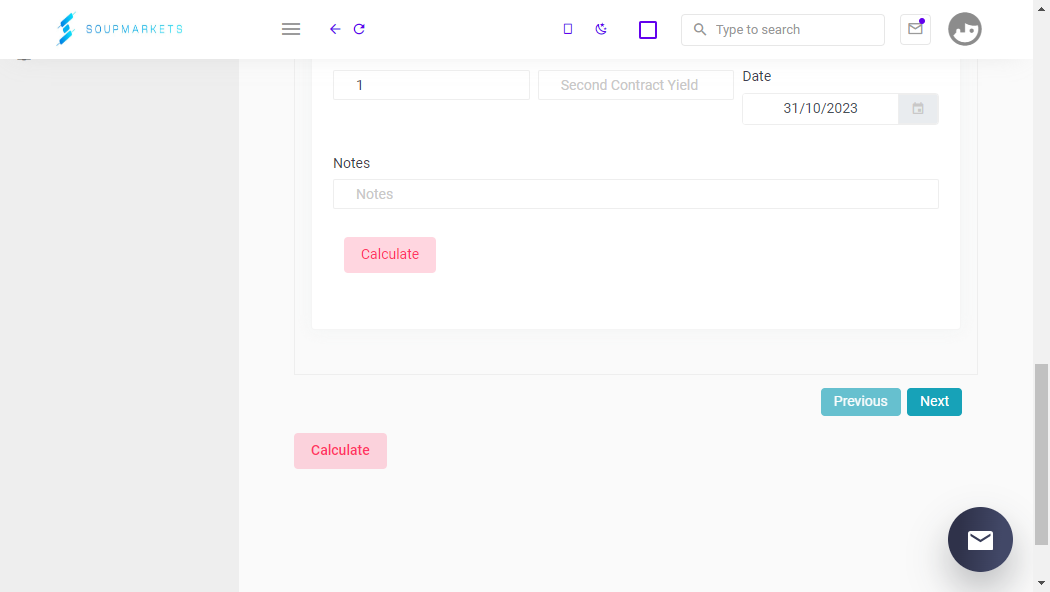Open the user avatar menu
Screen dimensions: 1050x592
(964, 29)
